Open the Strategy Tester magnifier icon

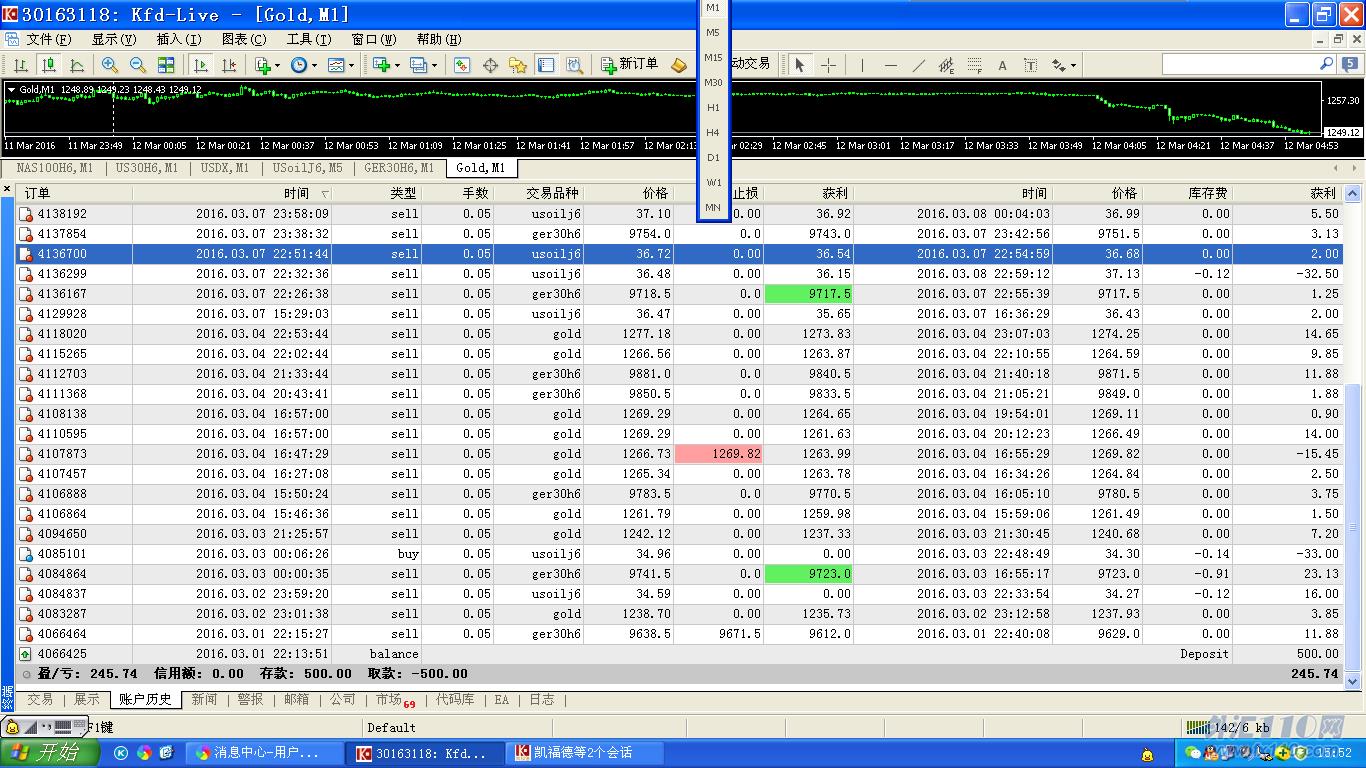pyautogui.click(x=574, y=65)
